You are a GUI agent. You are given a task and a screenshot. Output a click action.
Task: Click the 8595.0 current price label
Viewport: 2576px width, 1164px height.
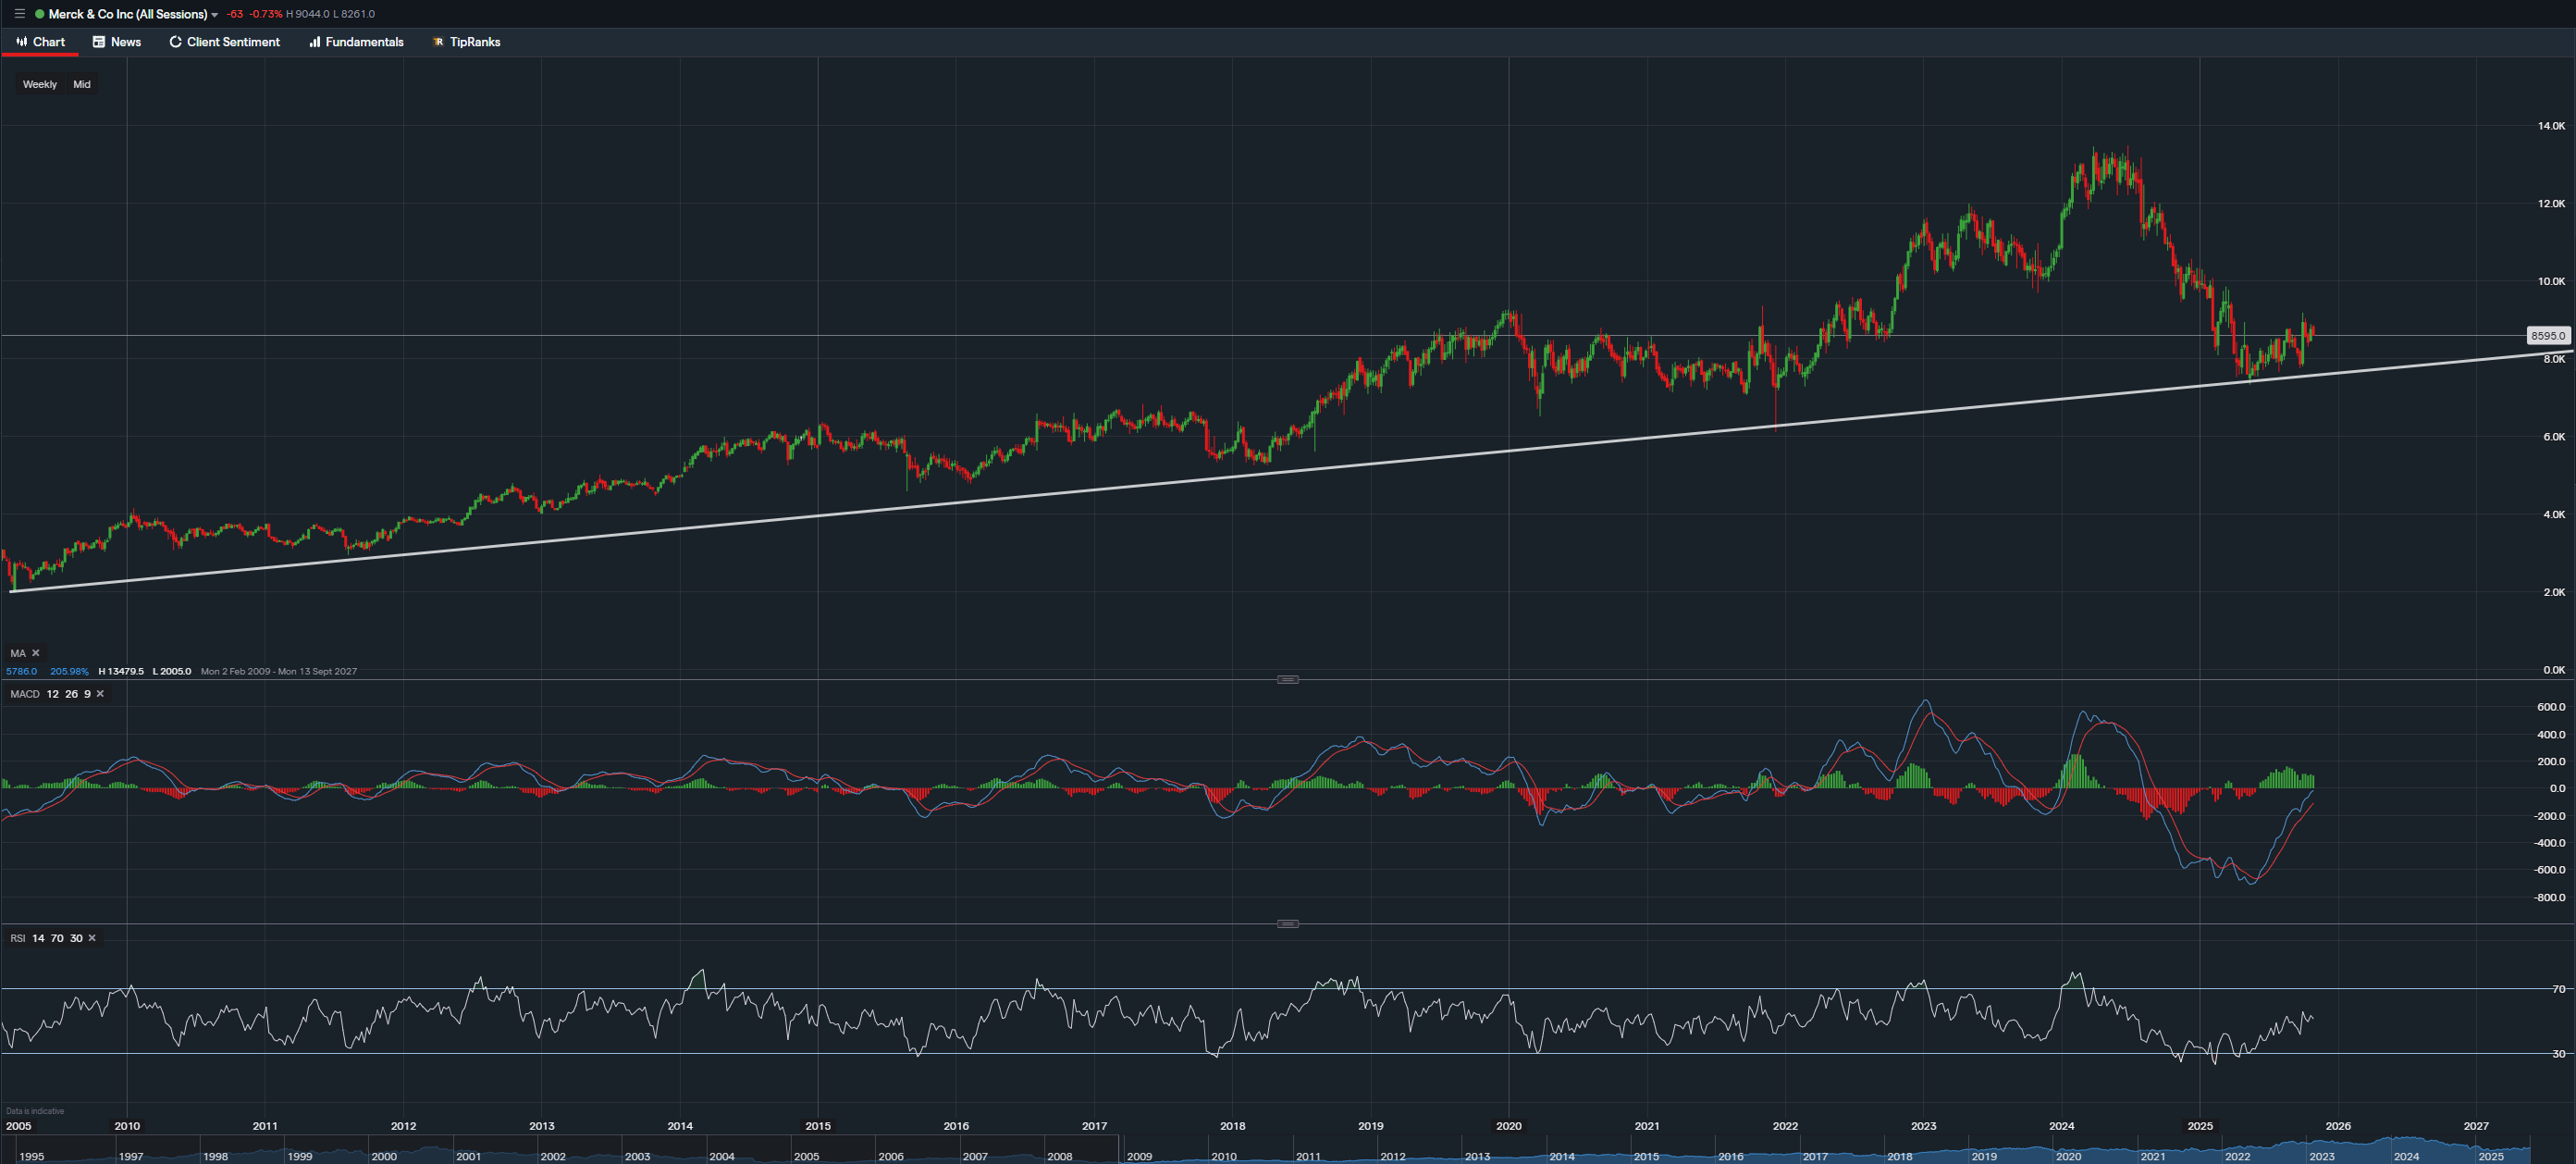(x=2547, y=336)
